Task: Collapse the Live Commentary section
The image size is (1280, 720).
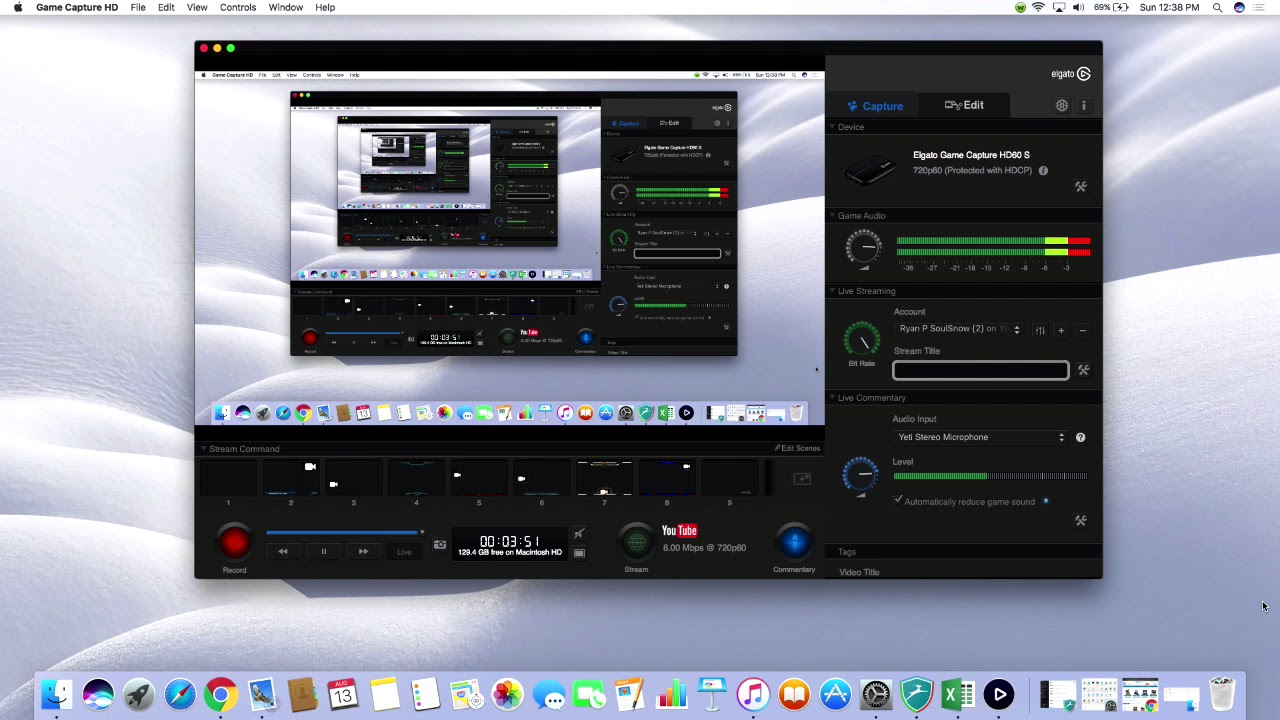Action: (832, 398)
